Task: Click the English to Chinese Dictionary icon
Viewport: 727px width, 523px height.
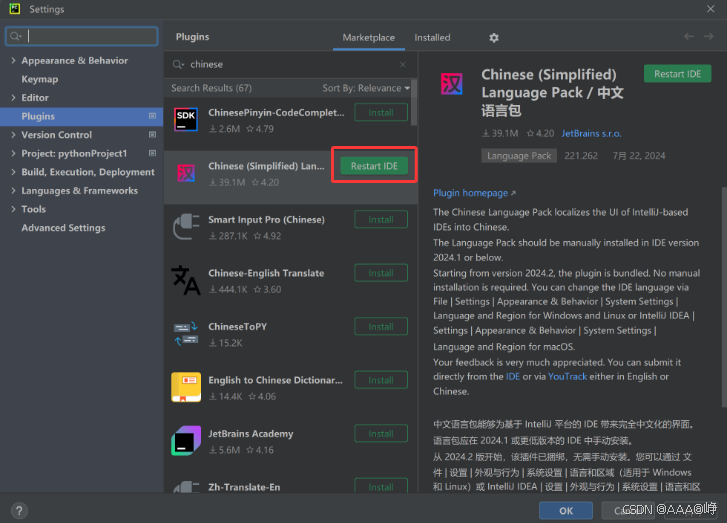Action: point(186,387)
